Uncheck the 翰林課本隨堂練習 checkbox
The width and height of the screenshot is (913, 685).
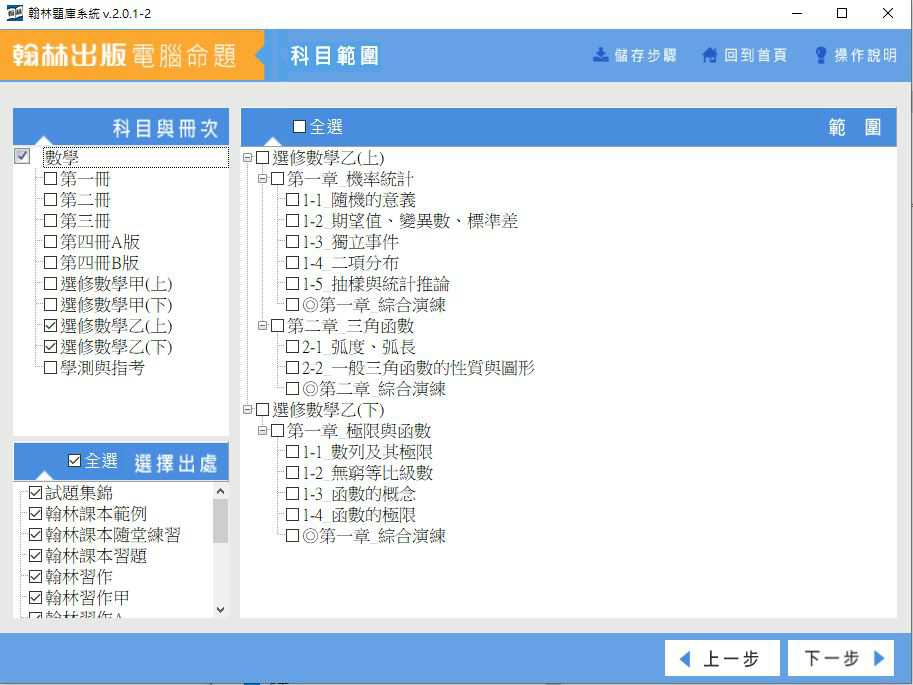point(36,535)
